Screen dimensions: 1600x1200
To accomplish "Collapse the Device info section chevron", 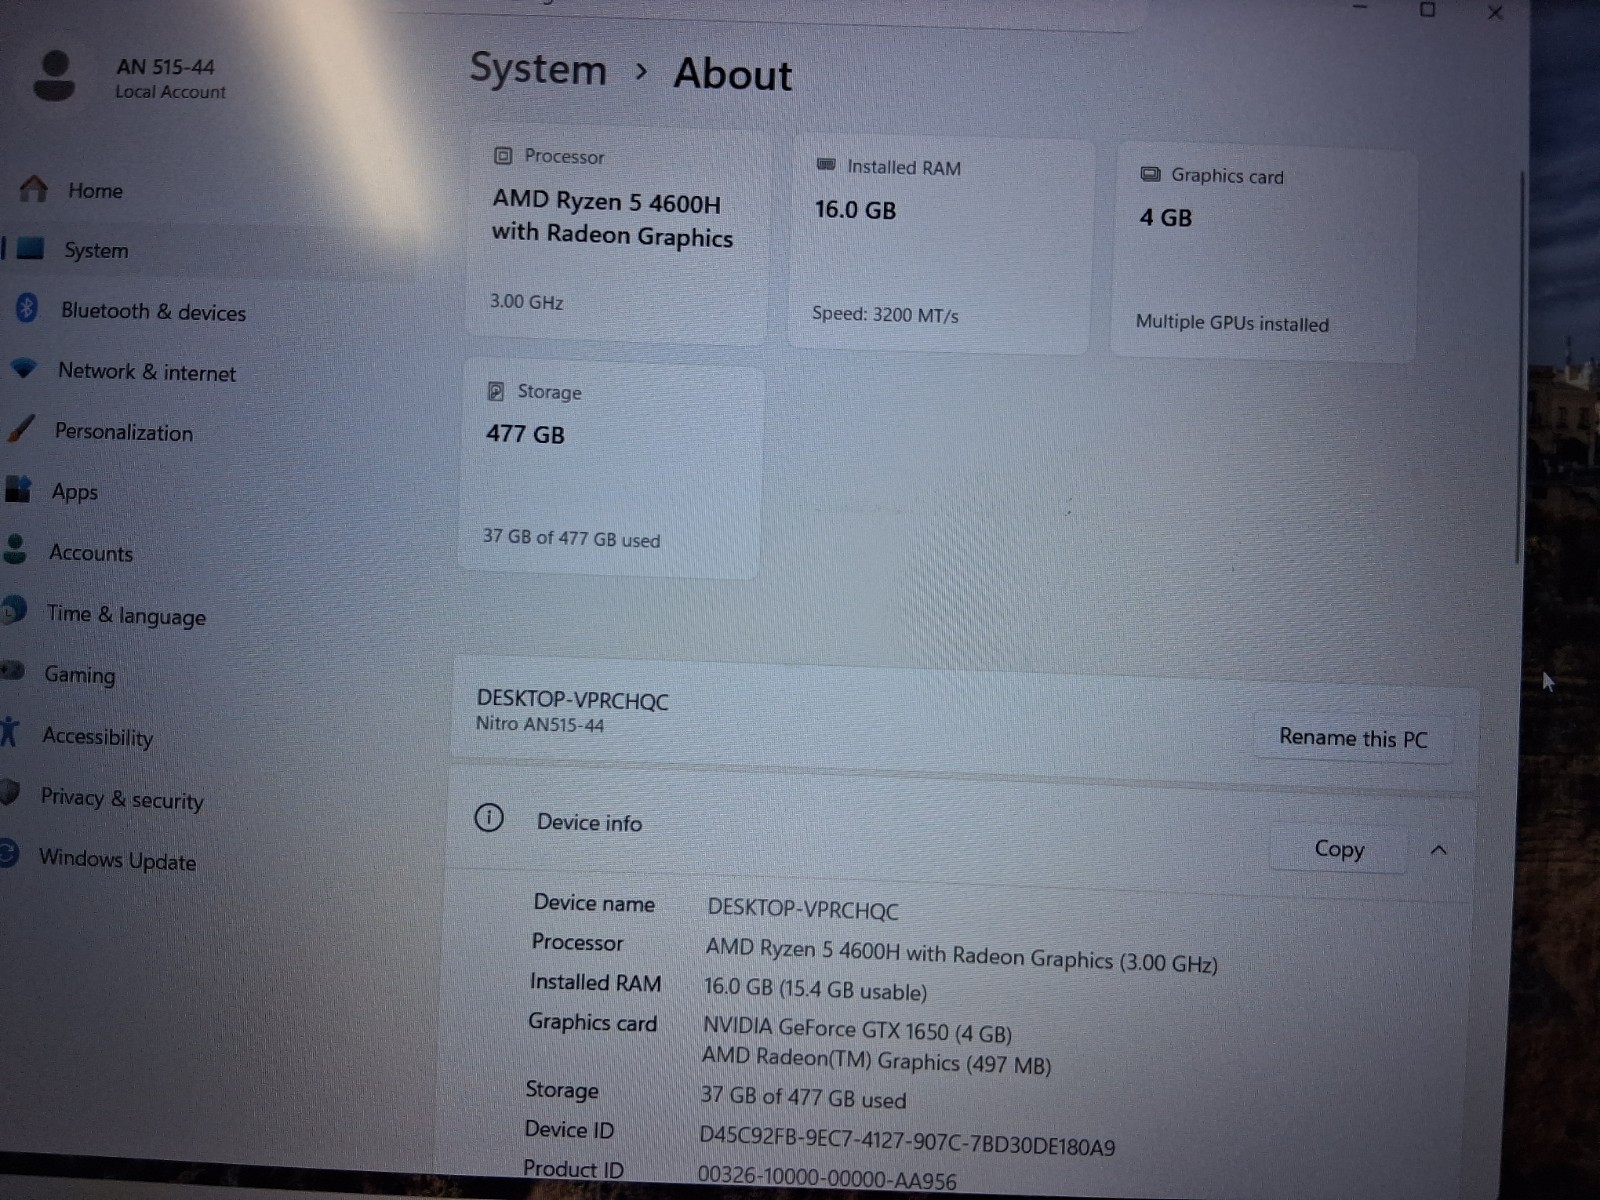I will click(x=1439, y=850).
